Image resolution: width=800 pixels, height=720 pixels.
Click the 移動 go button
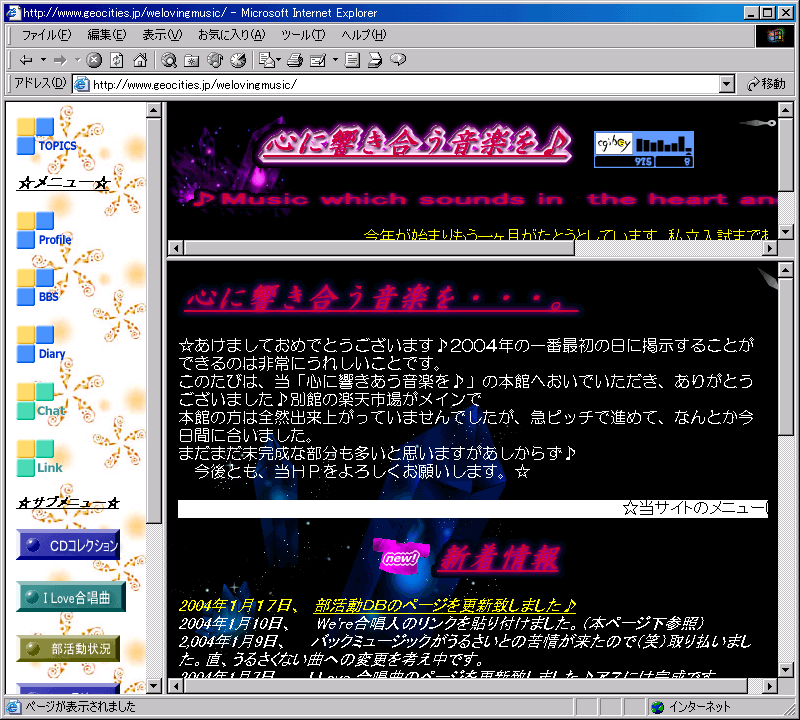766,84
